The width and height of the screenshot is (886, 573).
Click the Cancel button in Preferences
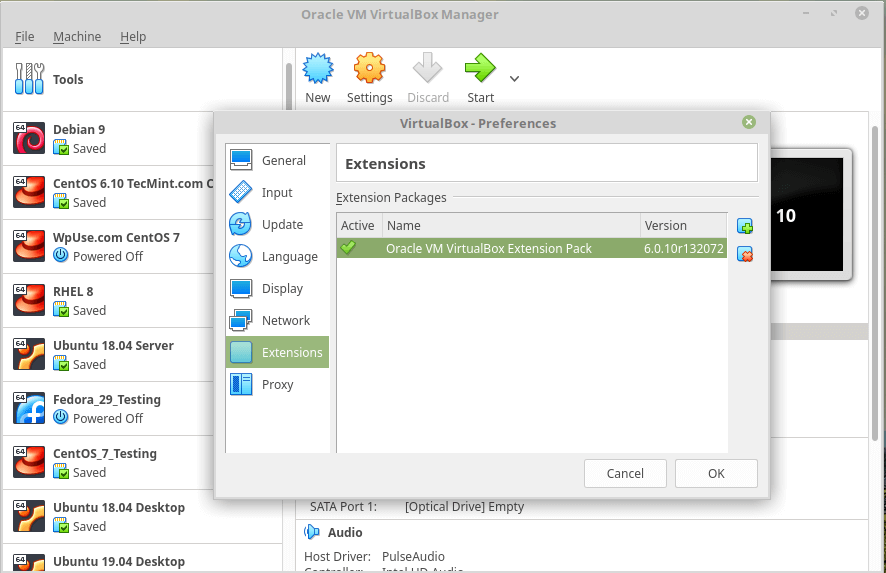pyautogui.click(x=625, y=473)
